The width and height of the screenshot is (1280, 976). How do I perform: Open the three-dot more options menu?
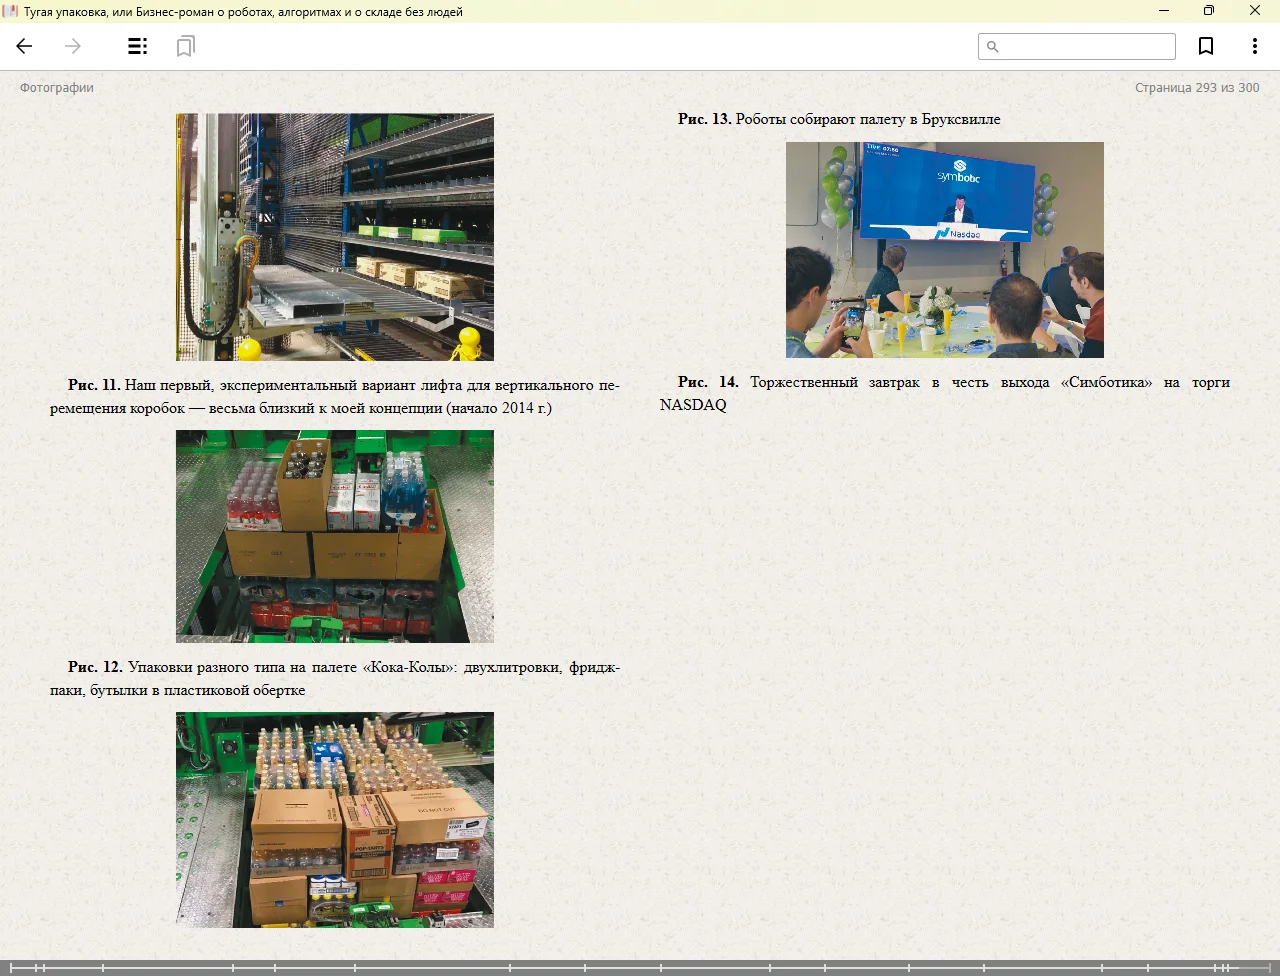click(1254, 46)
